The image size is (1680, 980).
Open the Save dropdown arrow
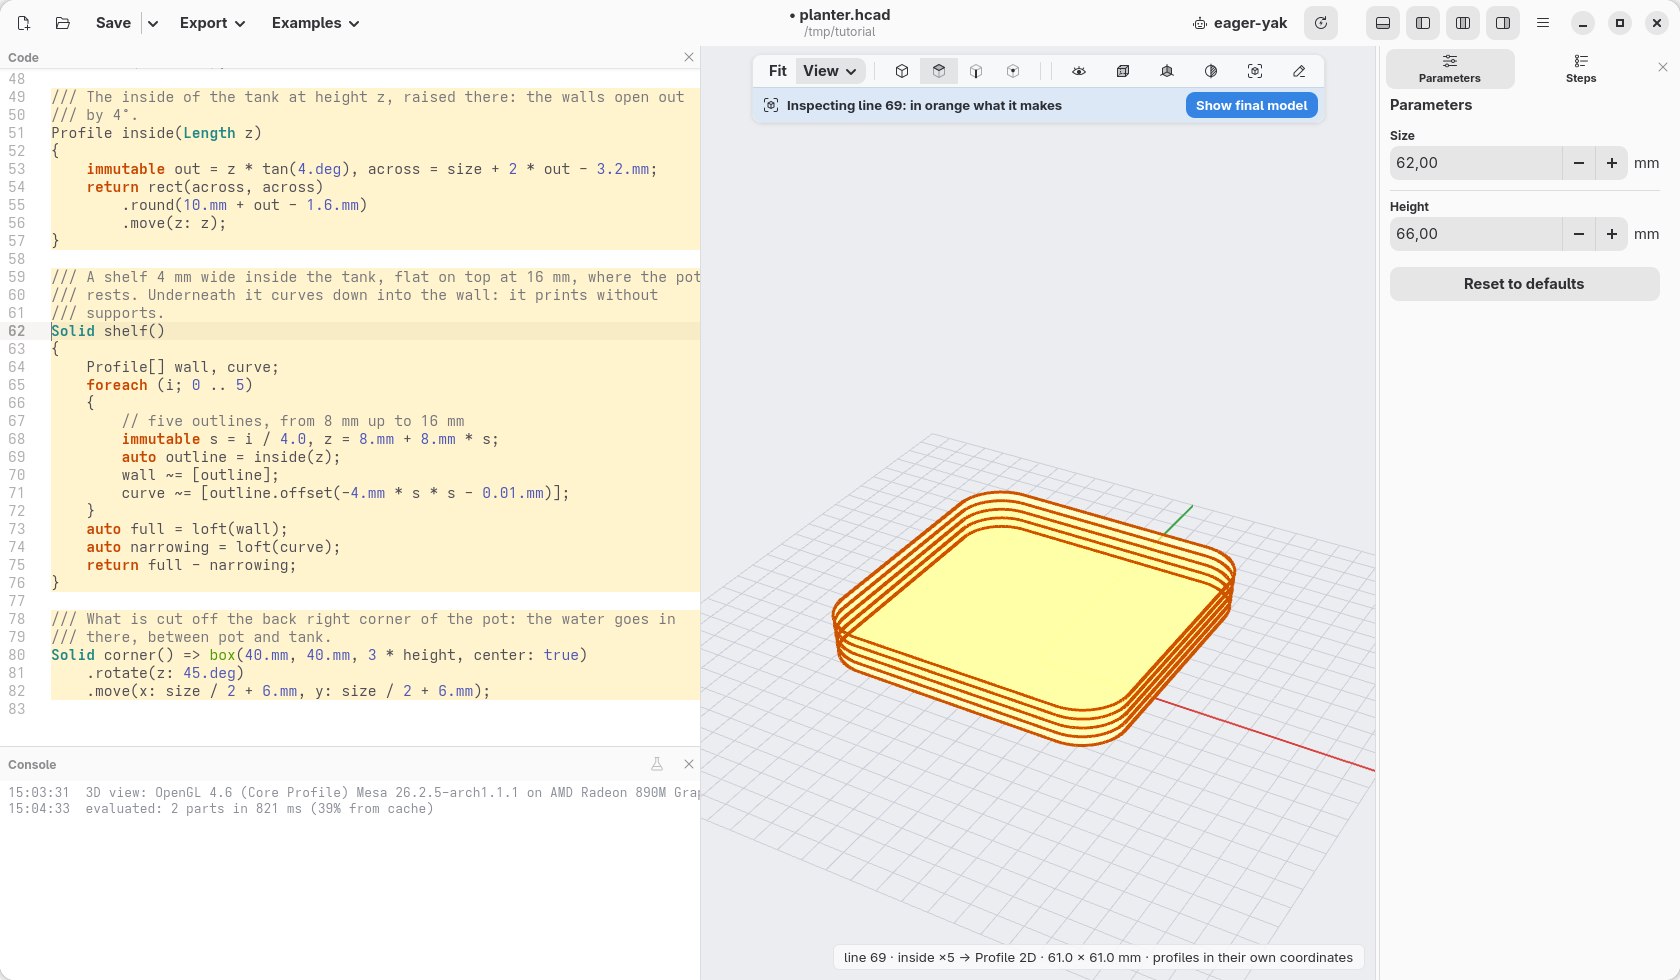click(x=153, y=23)
